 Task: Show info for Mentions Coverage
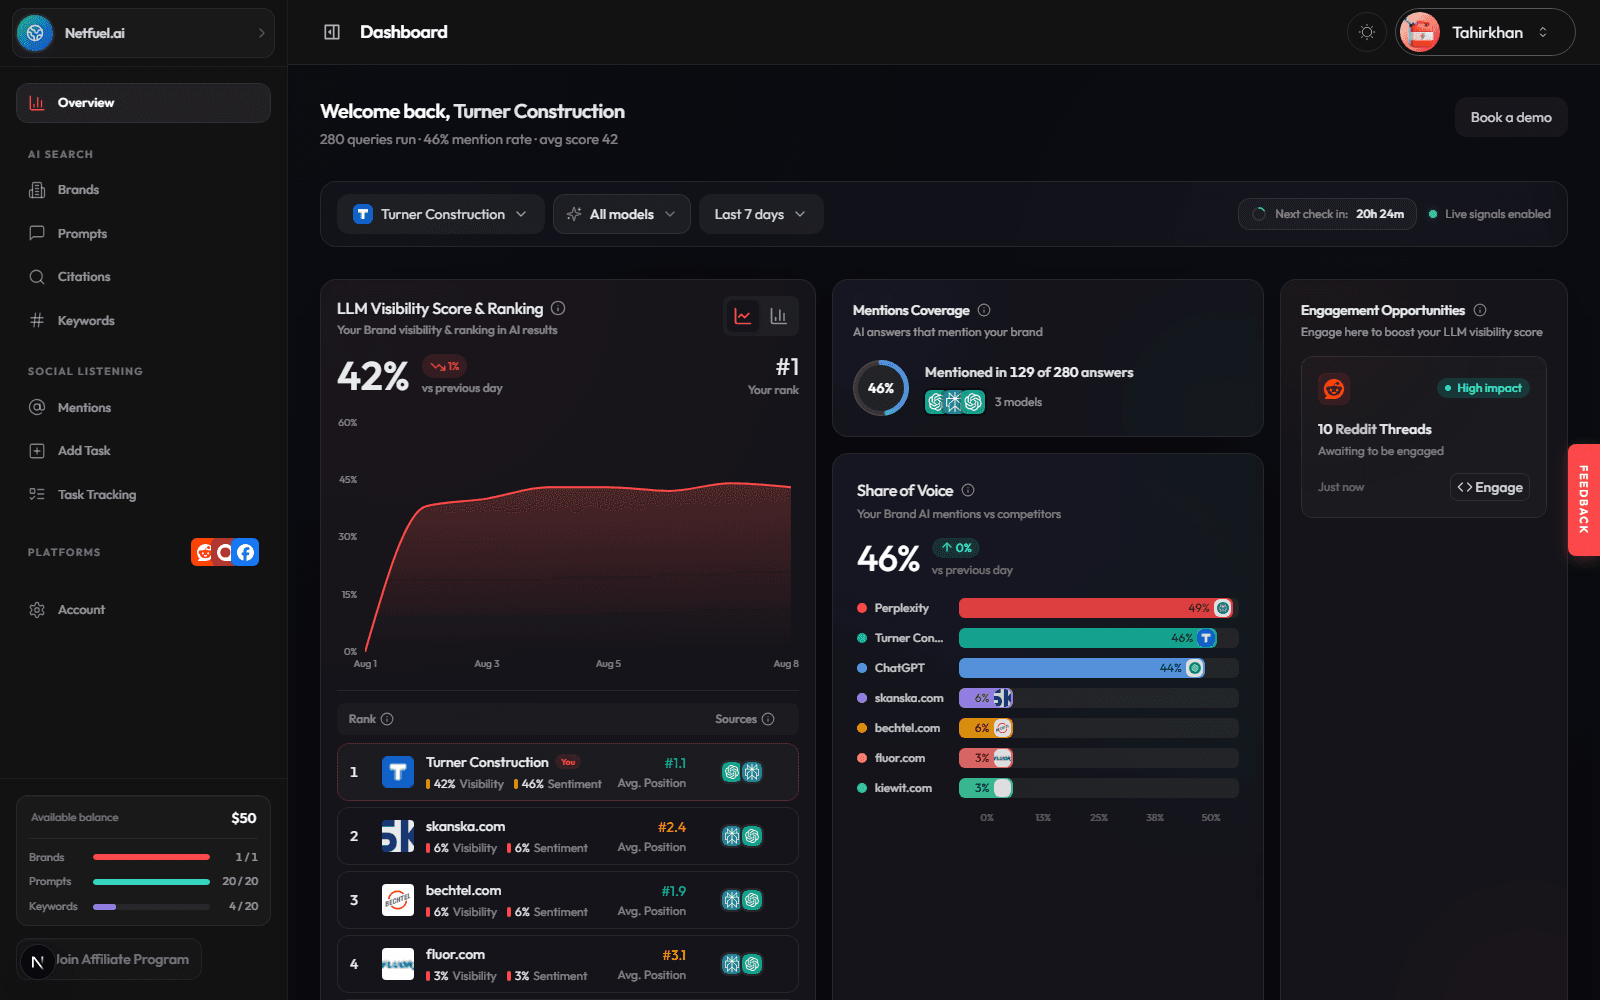984,310
